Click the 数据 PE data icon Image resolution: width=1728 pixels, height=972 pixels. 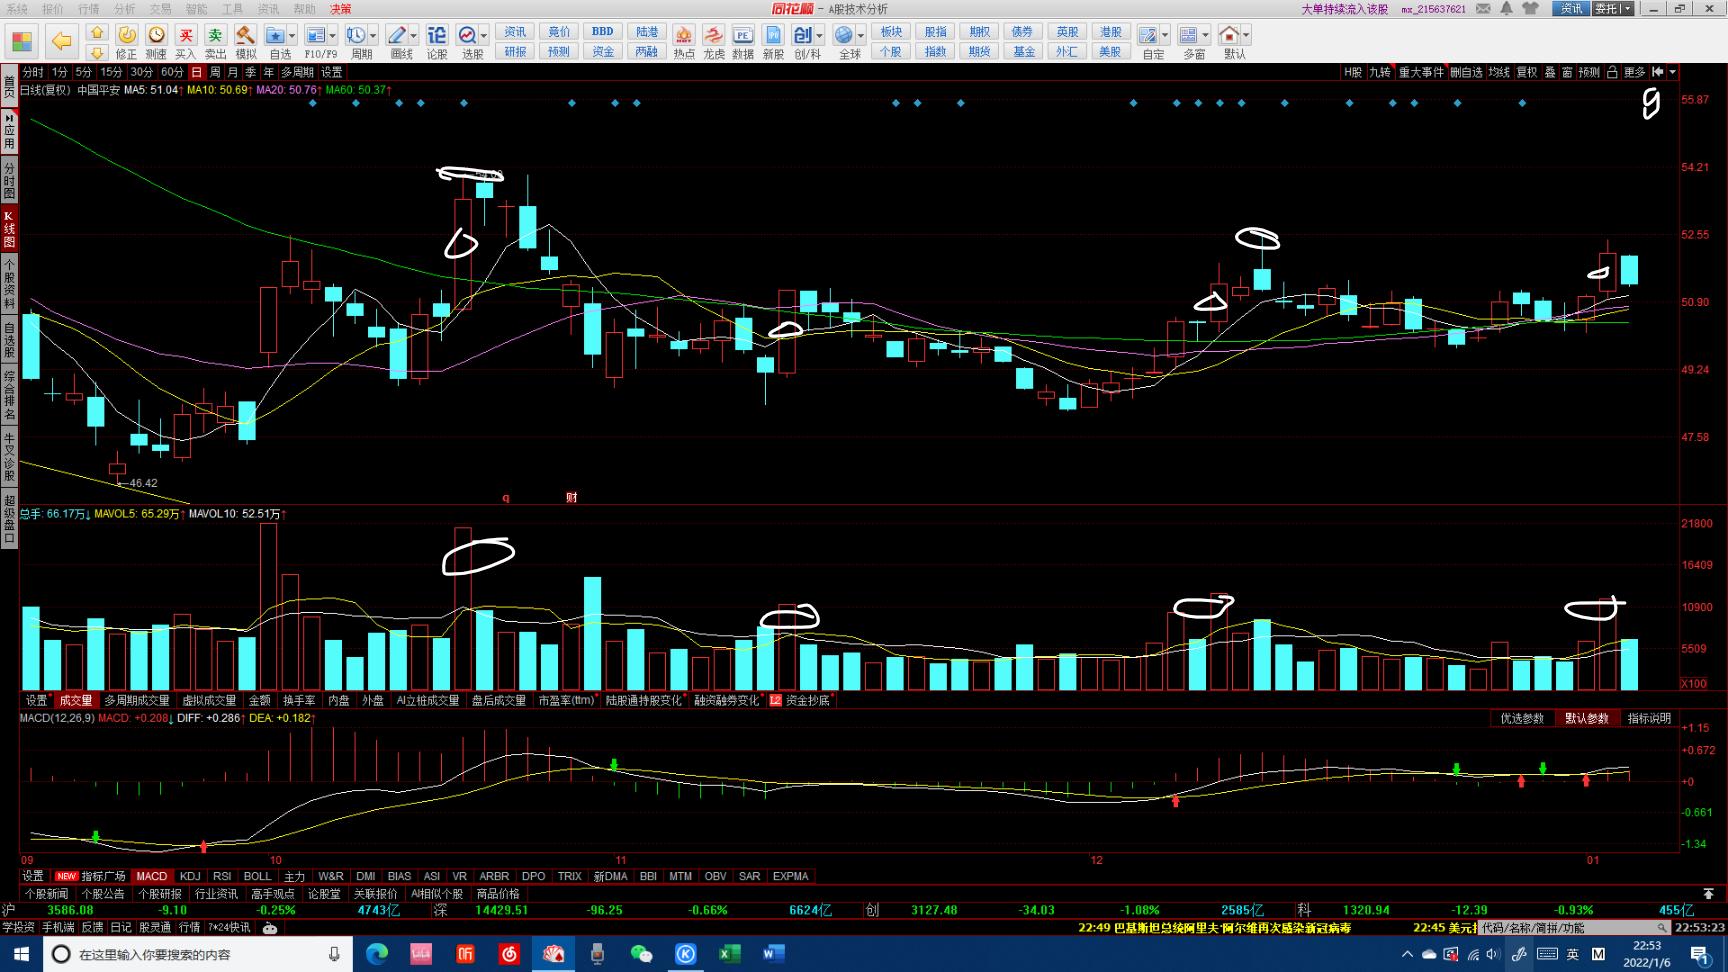[x=743, y=36]
